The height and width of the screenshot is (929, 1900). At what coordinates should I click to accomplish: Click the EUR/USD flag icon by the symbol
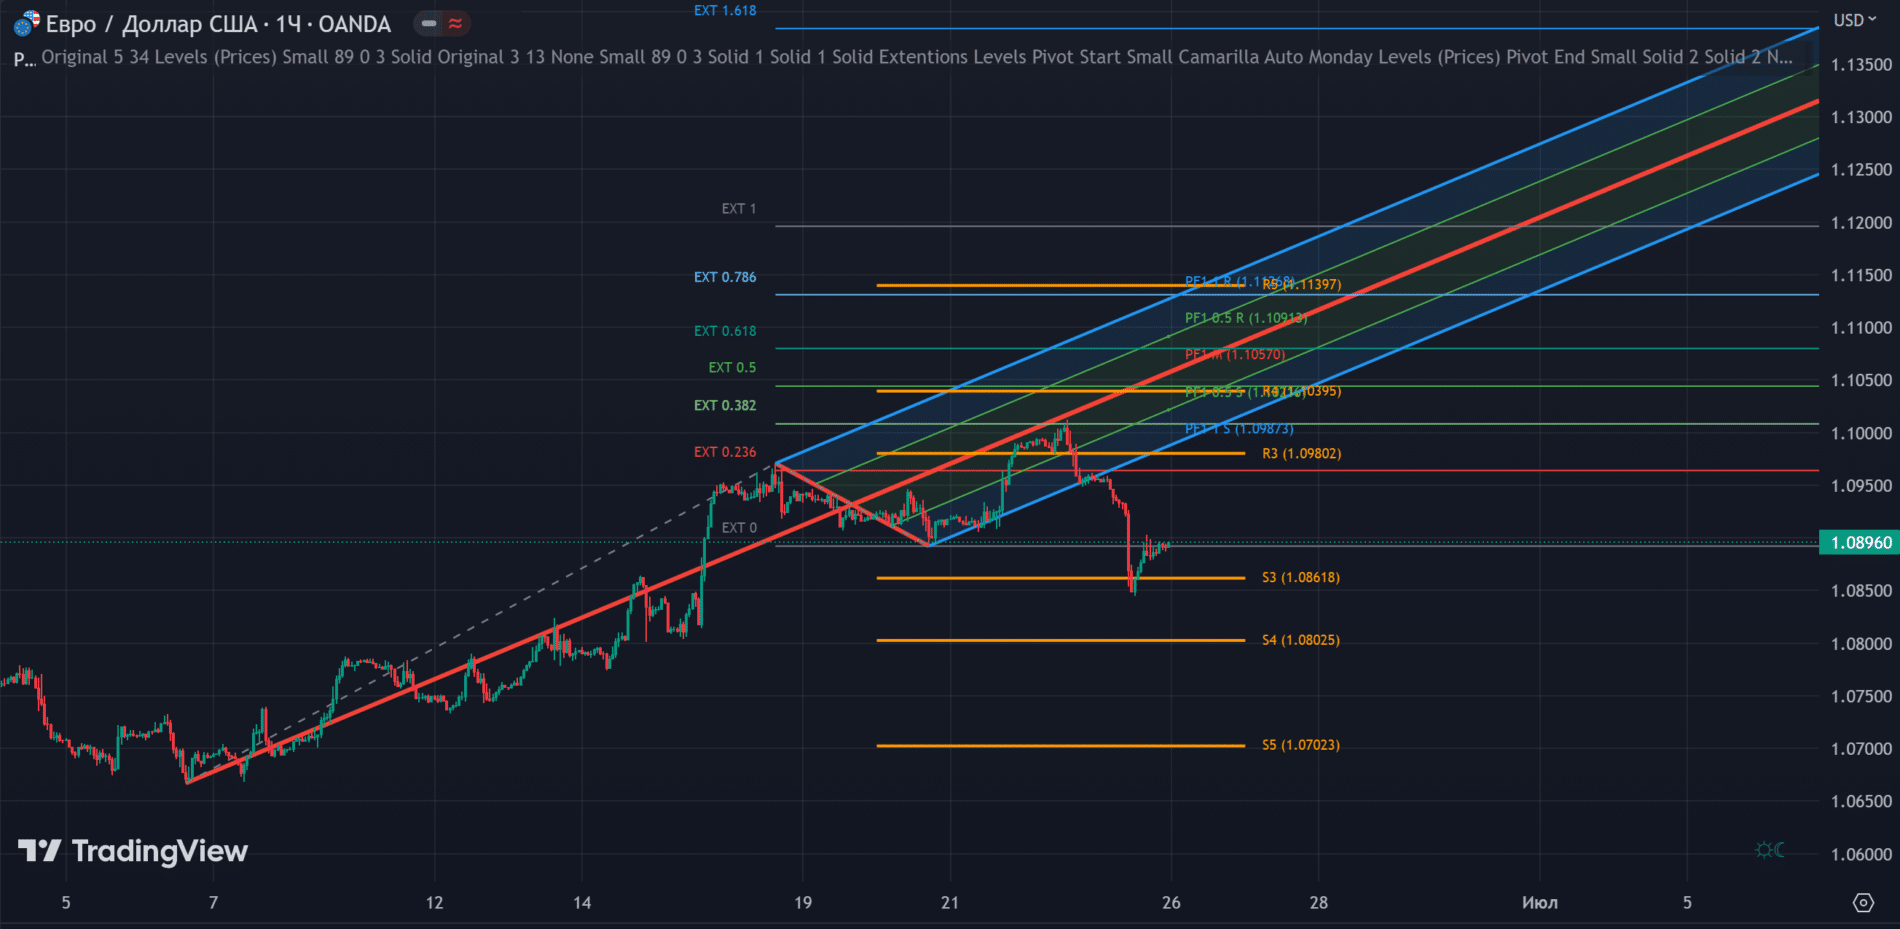pos(27,23)
